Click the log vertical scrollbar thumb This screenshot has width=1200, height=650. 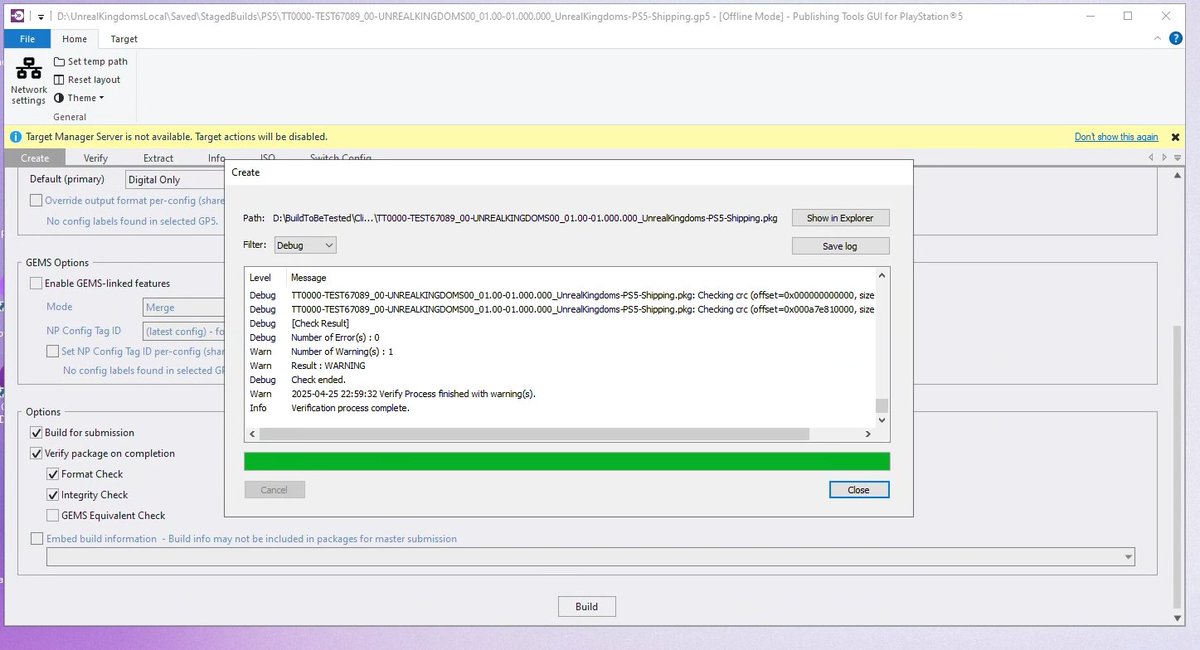click(881, 405)
